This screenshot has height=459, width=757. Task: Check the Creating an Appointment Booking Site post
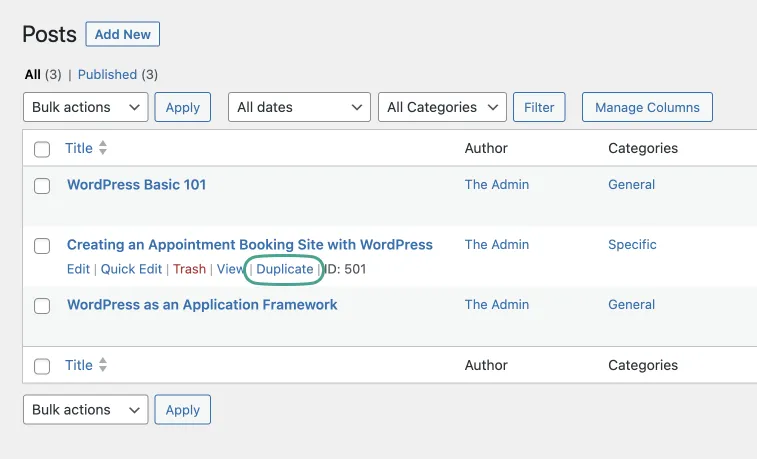42,246
